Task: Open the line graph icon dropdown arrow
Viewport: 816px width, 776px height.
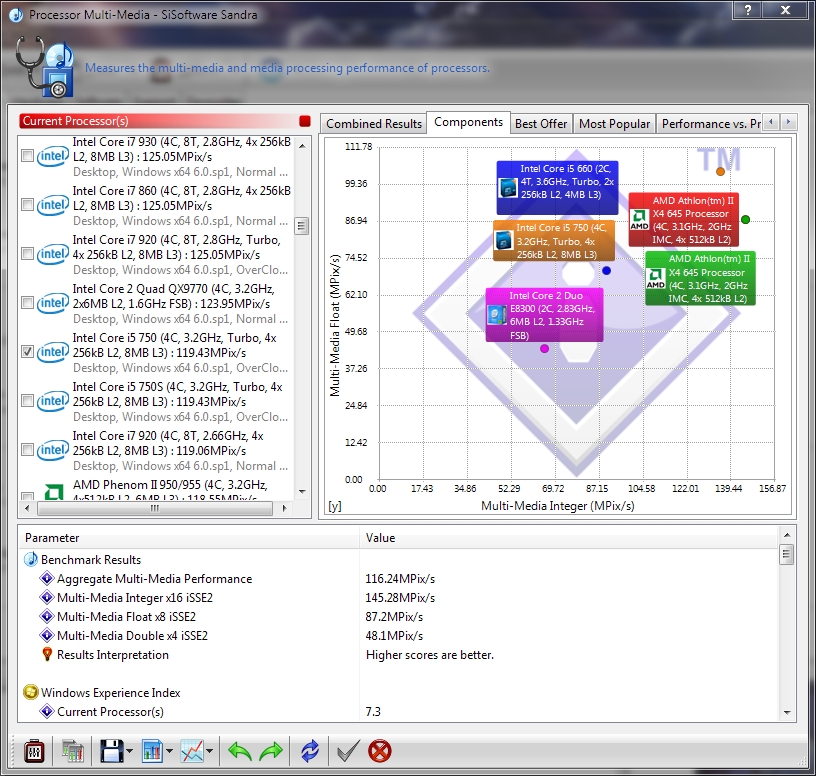Action: coord(209,751)
